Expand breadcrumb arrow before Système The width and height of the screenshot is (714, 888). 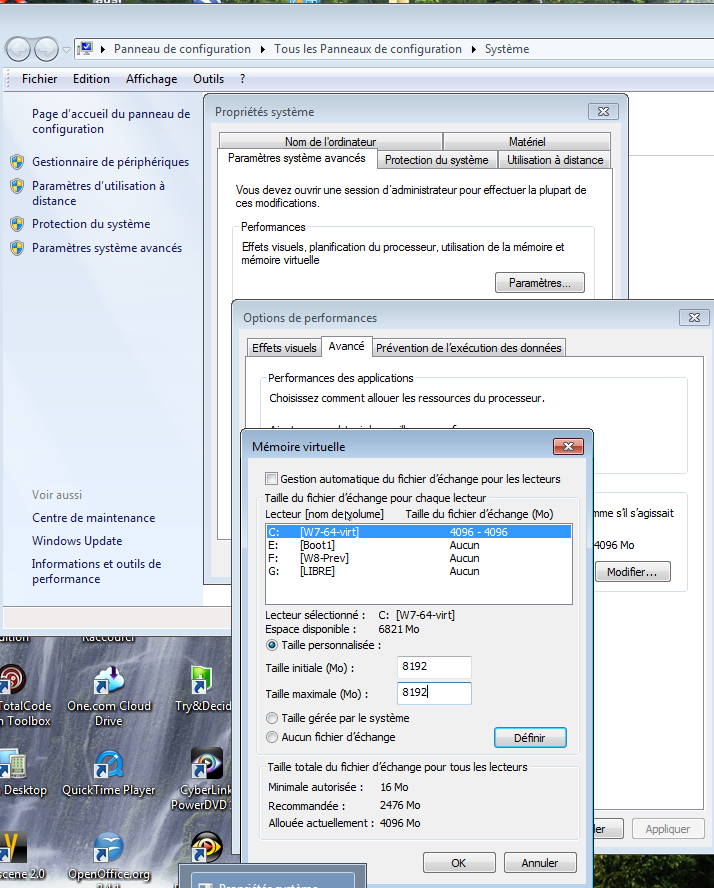(x=473, y=49)
